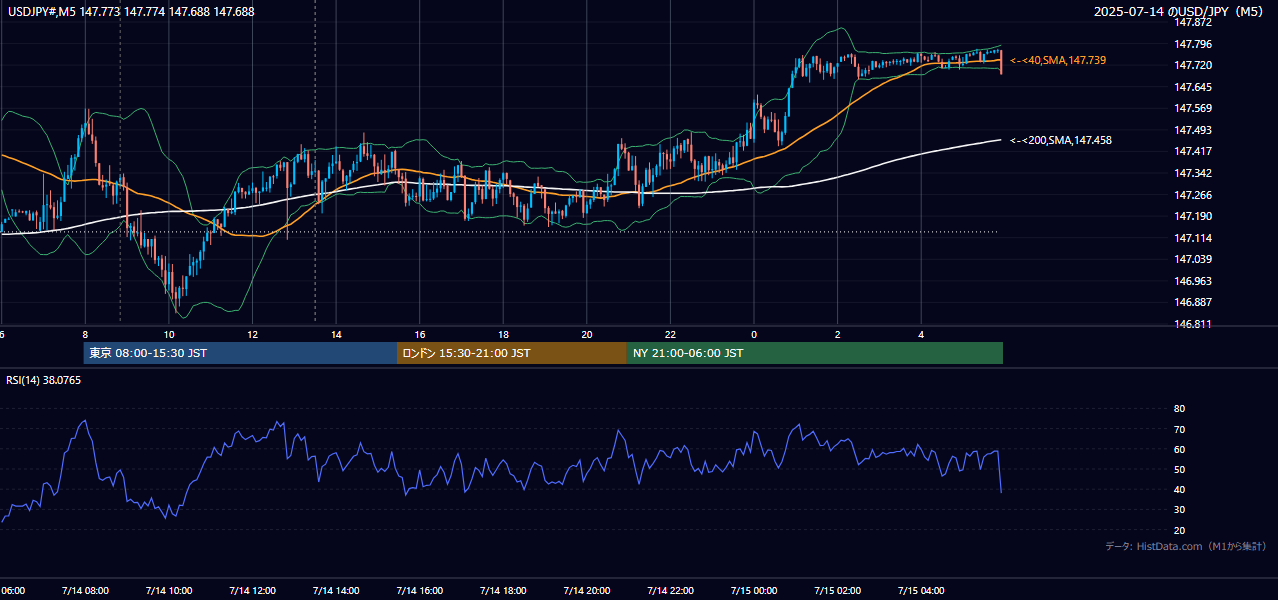The image size is (1278, 600).
Task: Click RSI scale value 60
Action: coord(1180,449)
